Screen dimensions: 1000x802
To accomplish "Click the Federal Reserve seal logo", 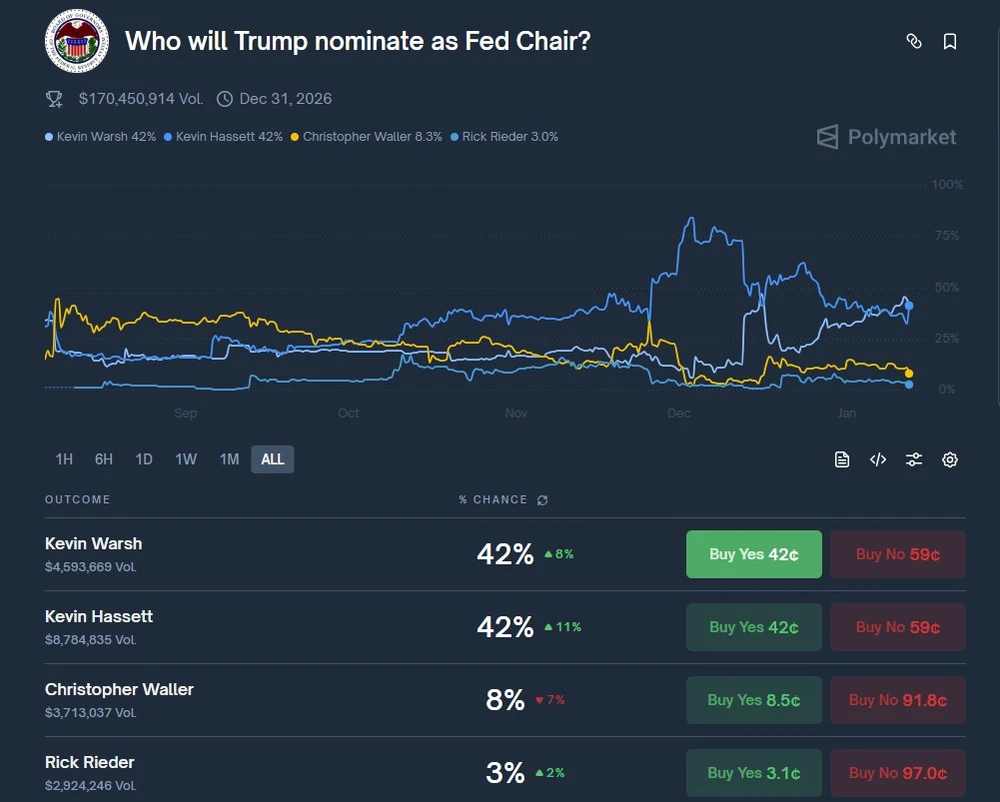I will pyautogui.click(x=76, y=42).
